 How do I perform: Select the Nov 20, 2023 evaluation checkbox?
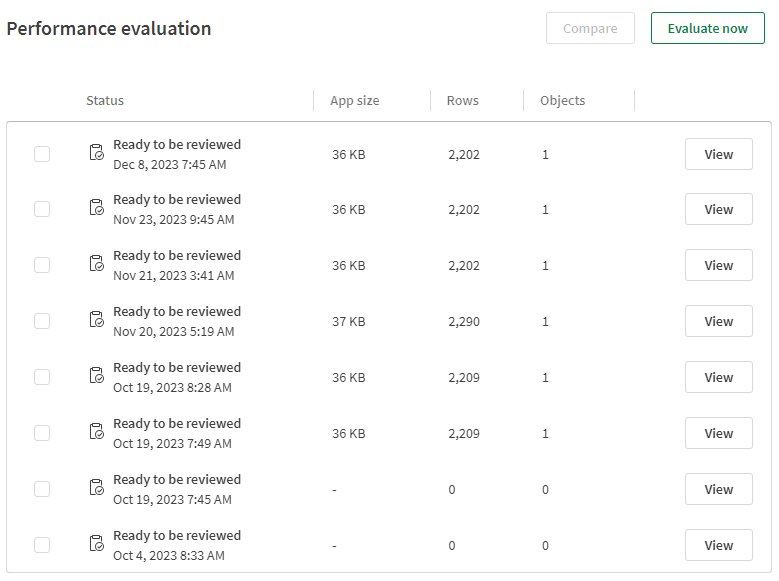[x=42, y=321]
